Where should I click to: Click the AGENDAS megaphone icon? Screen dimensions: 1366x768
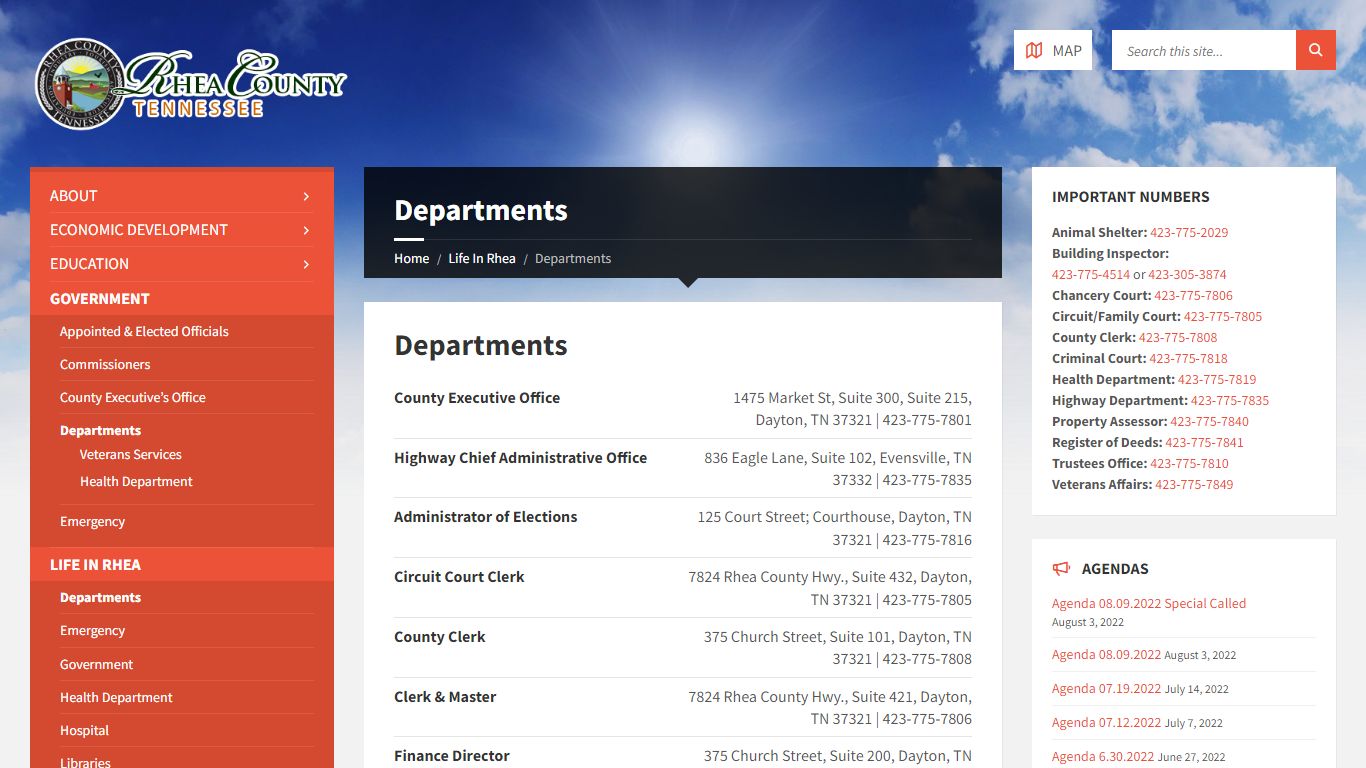pyautogui.click(x=1061, y=568)
